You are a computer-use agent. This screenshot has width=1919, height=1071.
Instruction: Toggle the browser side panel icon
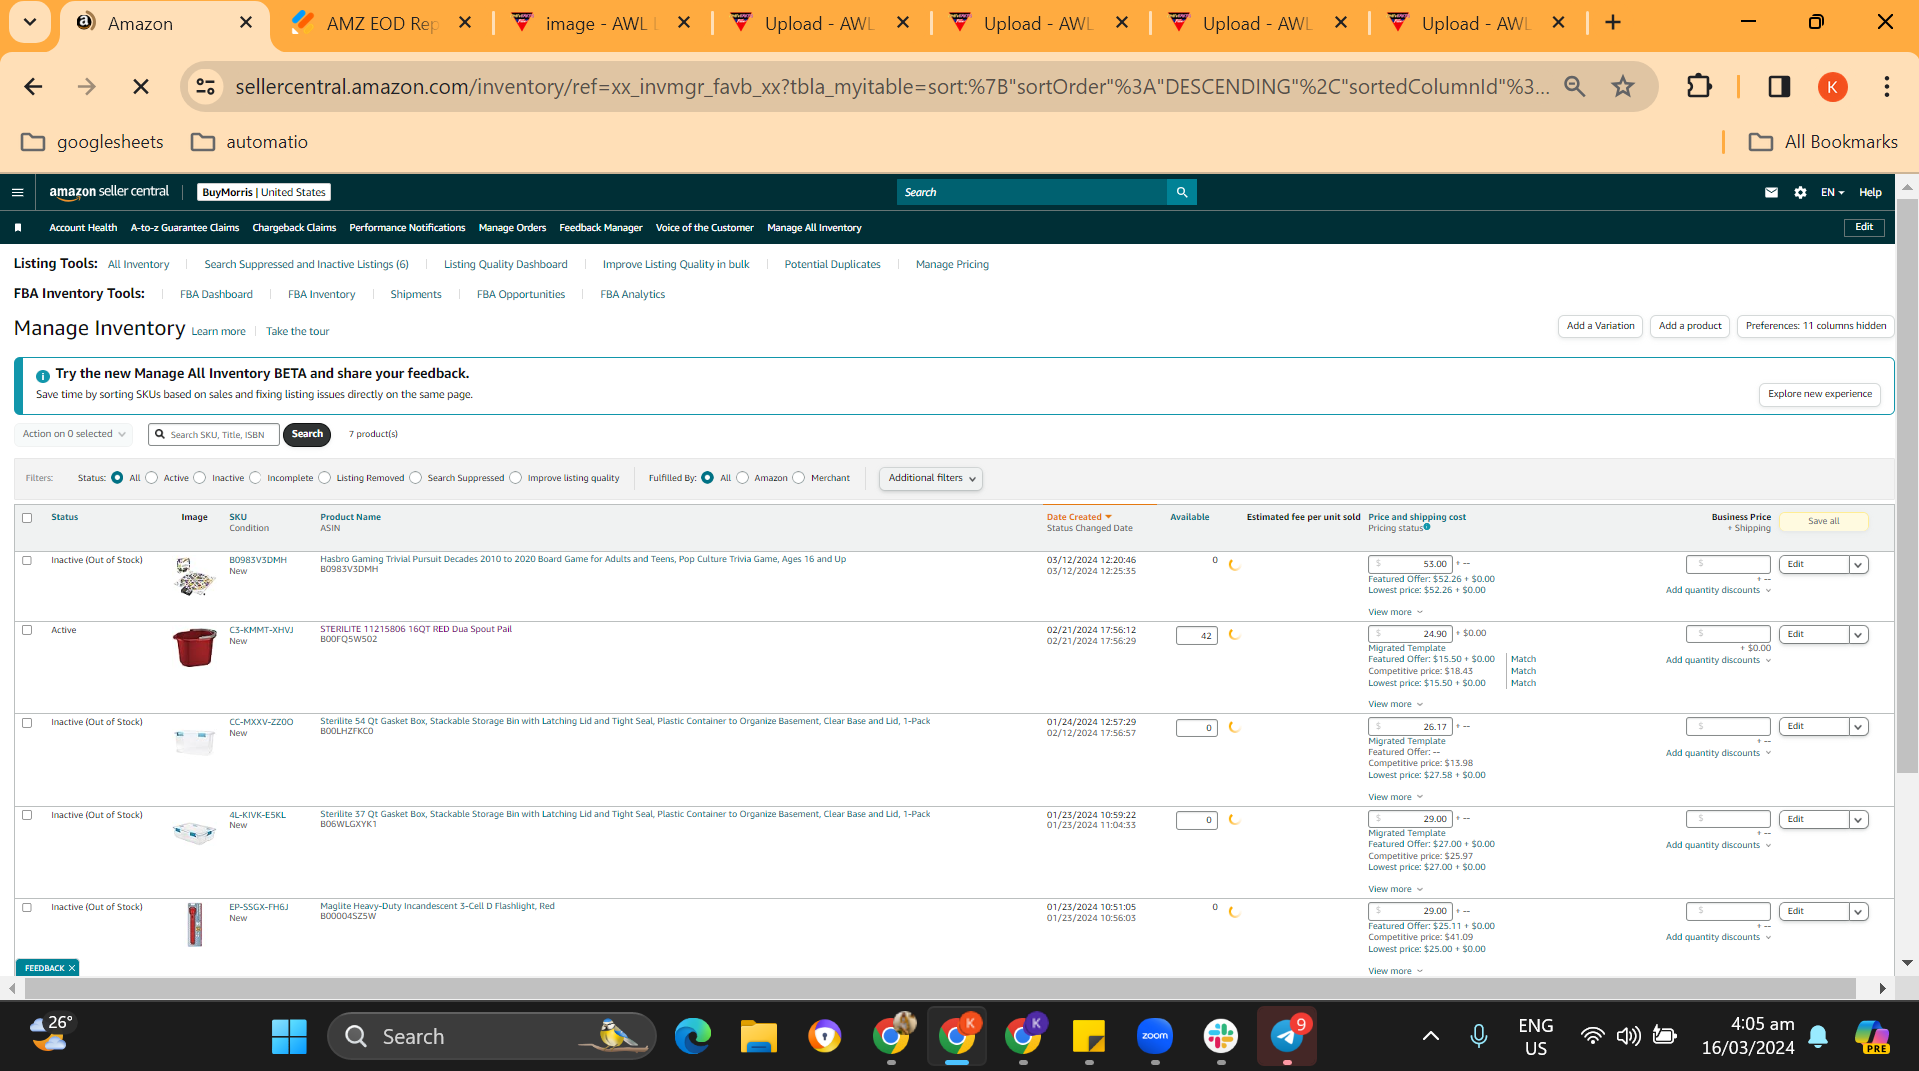point(1779,87)
